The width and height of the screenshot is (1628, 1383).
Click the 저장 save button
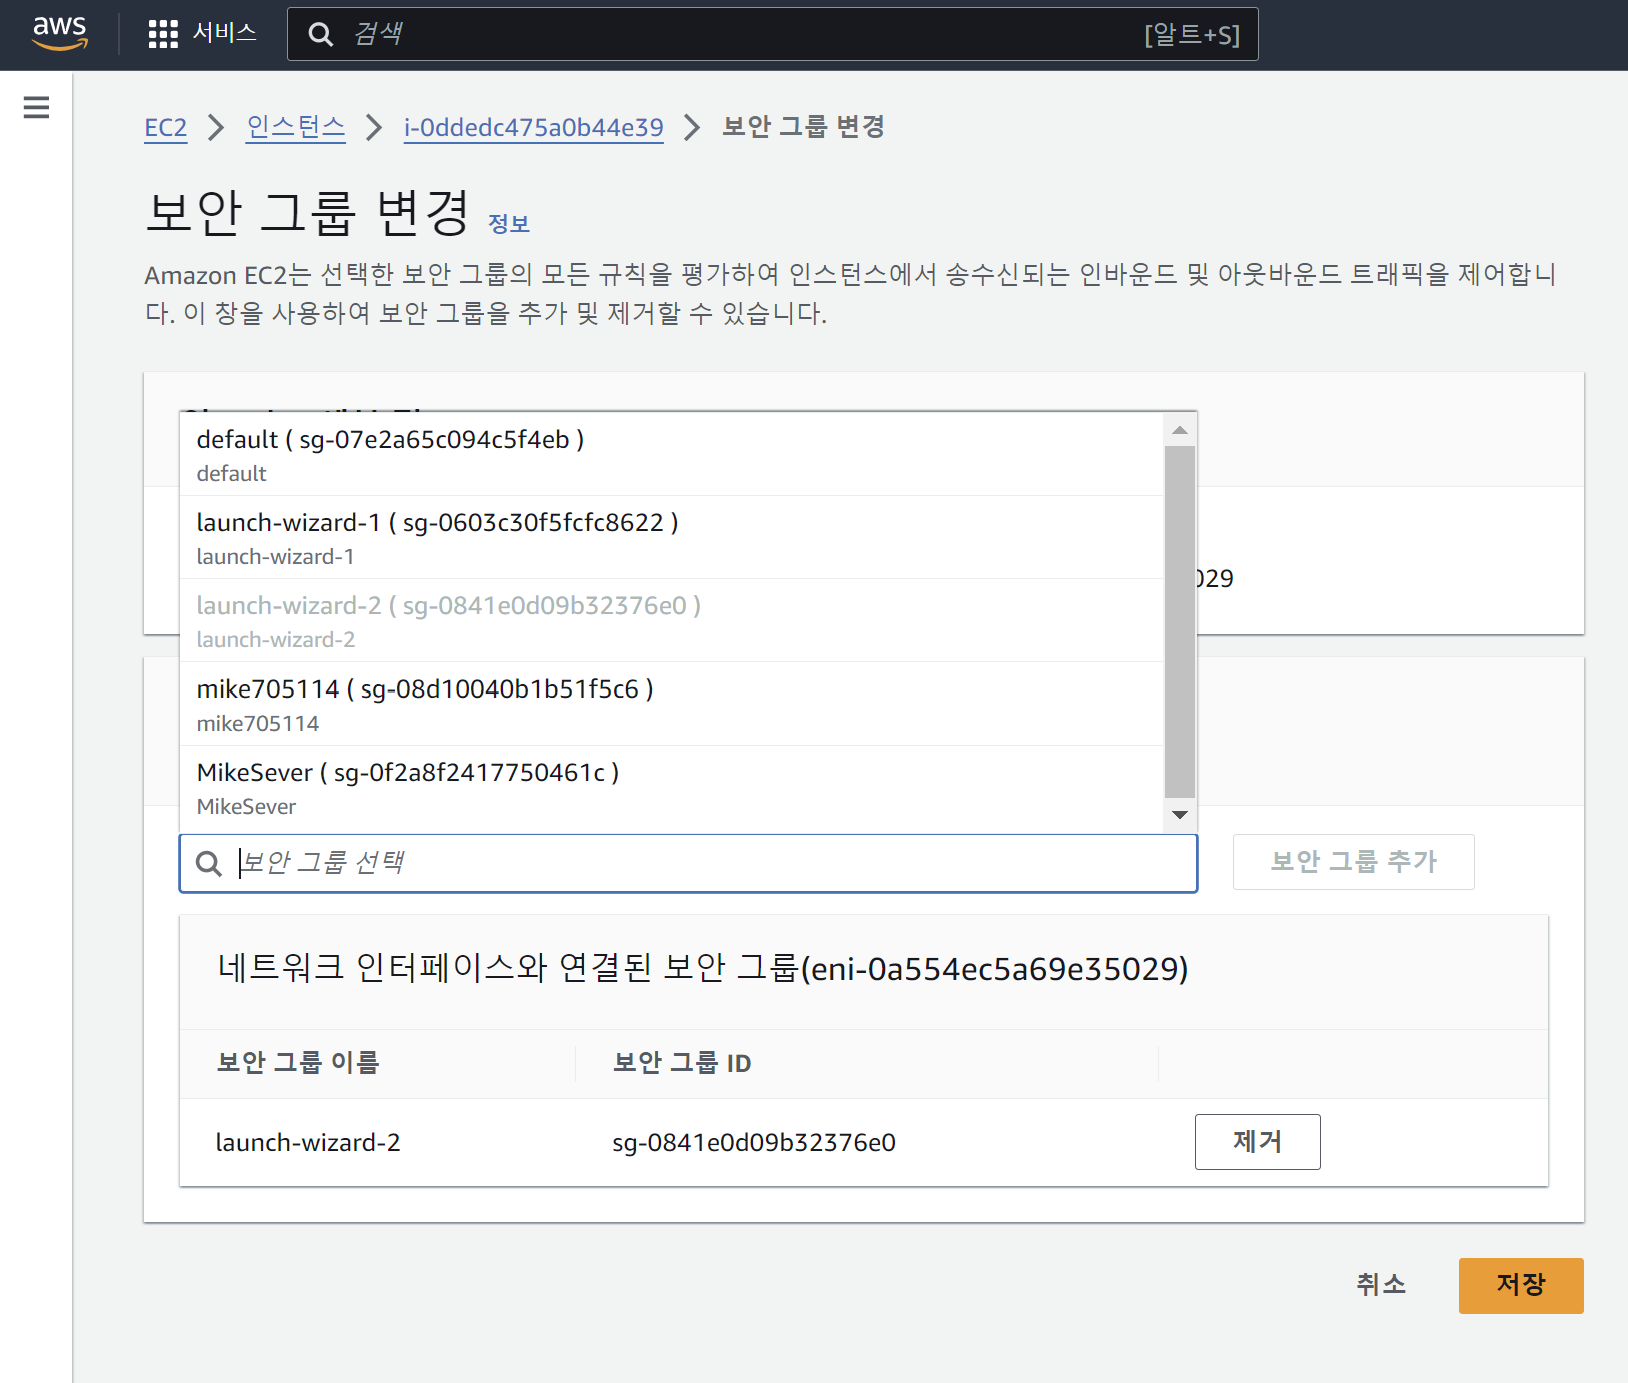pos(1521,1285)
